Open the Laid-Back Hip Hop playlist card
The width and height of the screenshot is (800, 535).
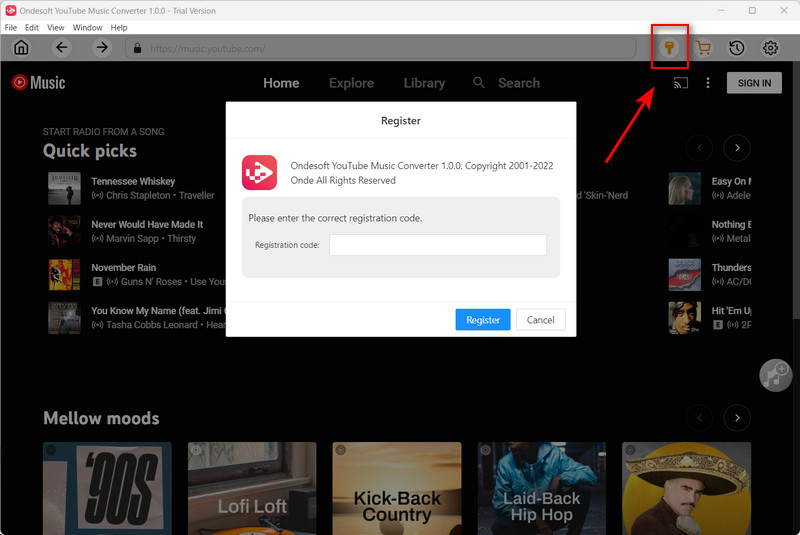542,488
